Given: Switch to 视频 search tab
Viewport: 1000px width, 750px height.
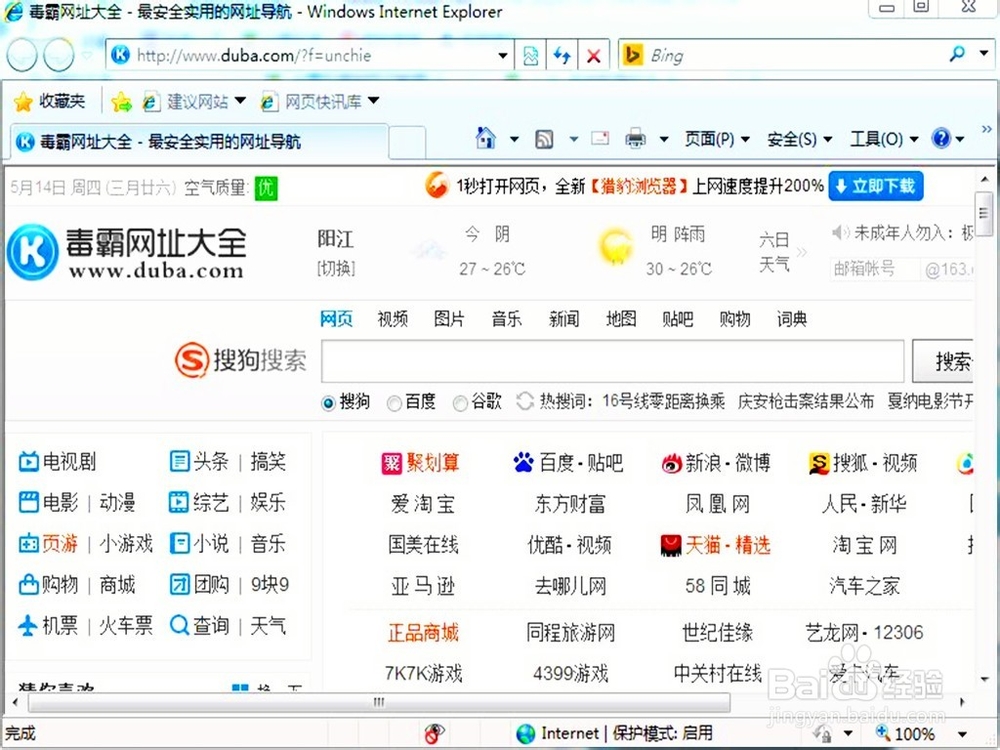Looking at the screenshot, I should click(392, 318).
